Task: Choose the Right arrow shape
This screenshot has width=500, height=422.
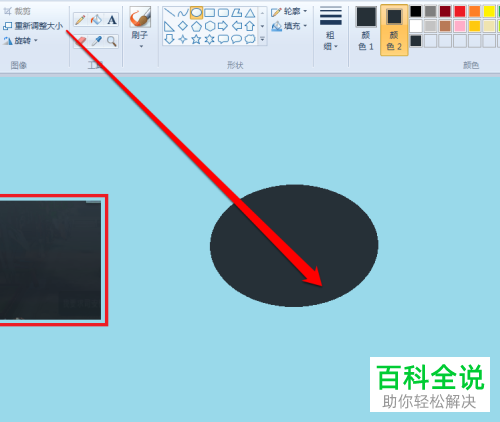Action: pyautogui.click(x=223, y=26)
